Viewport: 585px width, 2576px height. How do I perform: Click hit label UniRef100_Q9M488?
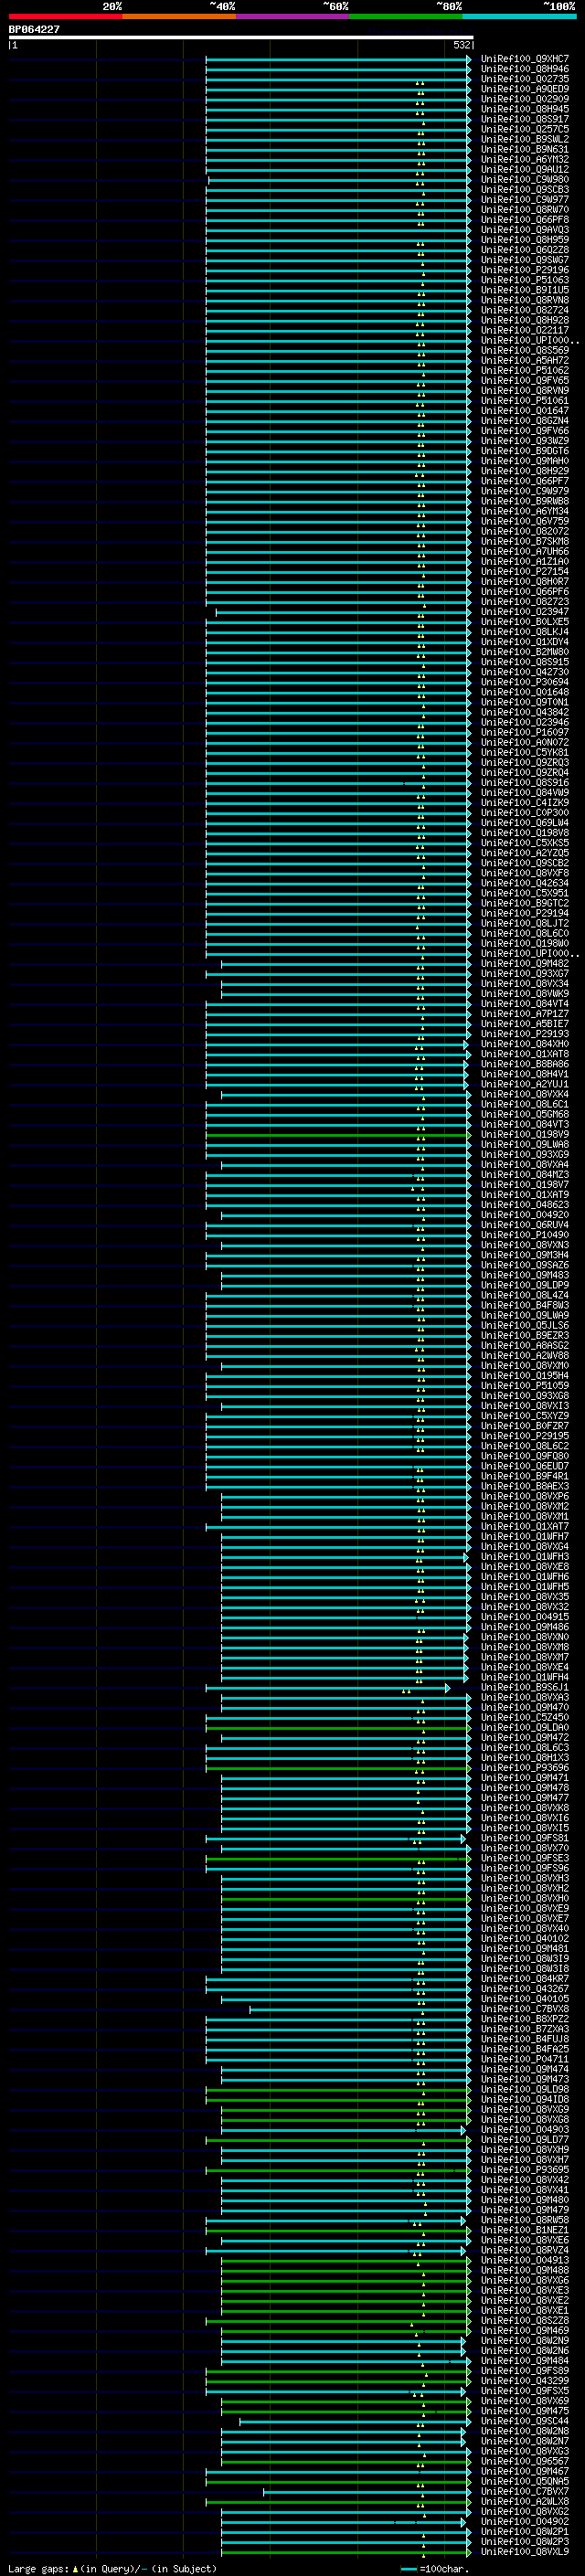tap(525, 2270)
